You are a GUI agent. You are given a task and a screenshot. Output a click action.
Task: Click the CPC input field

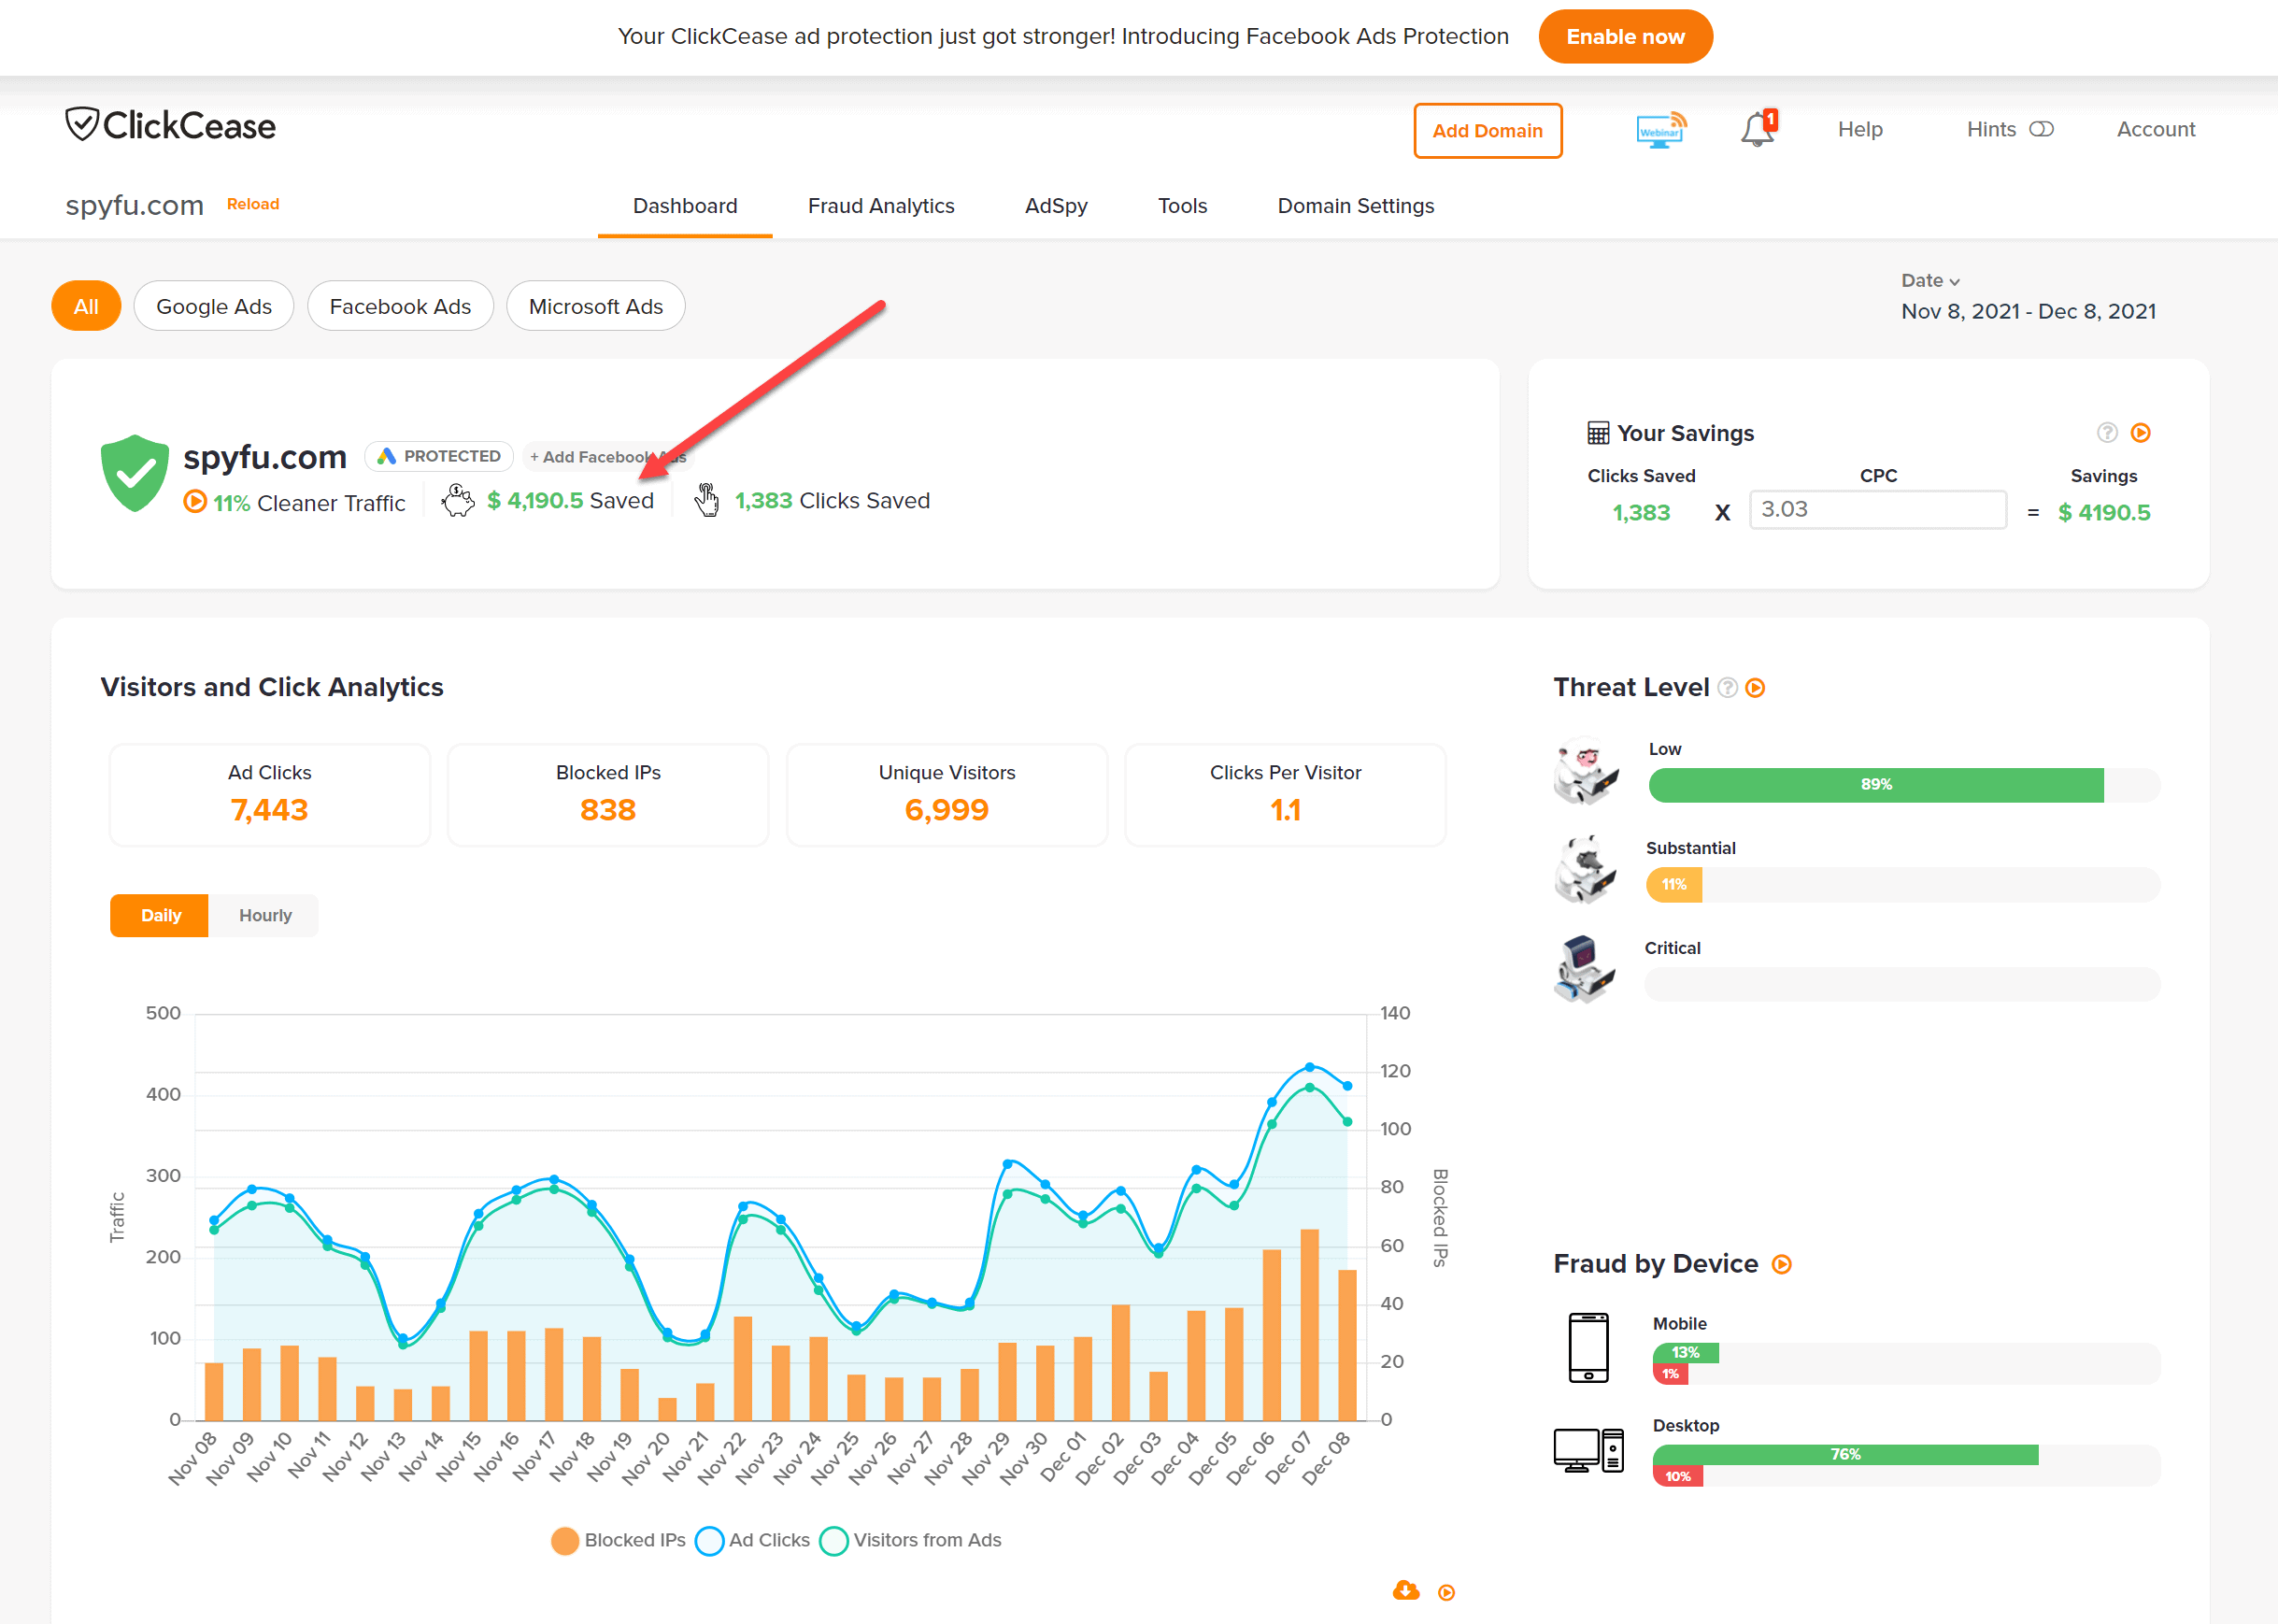(x=1878, y=510)
